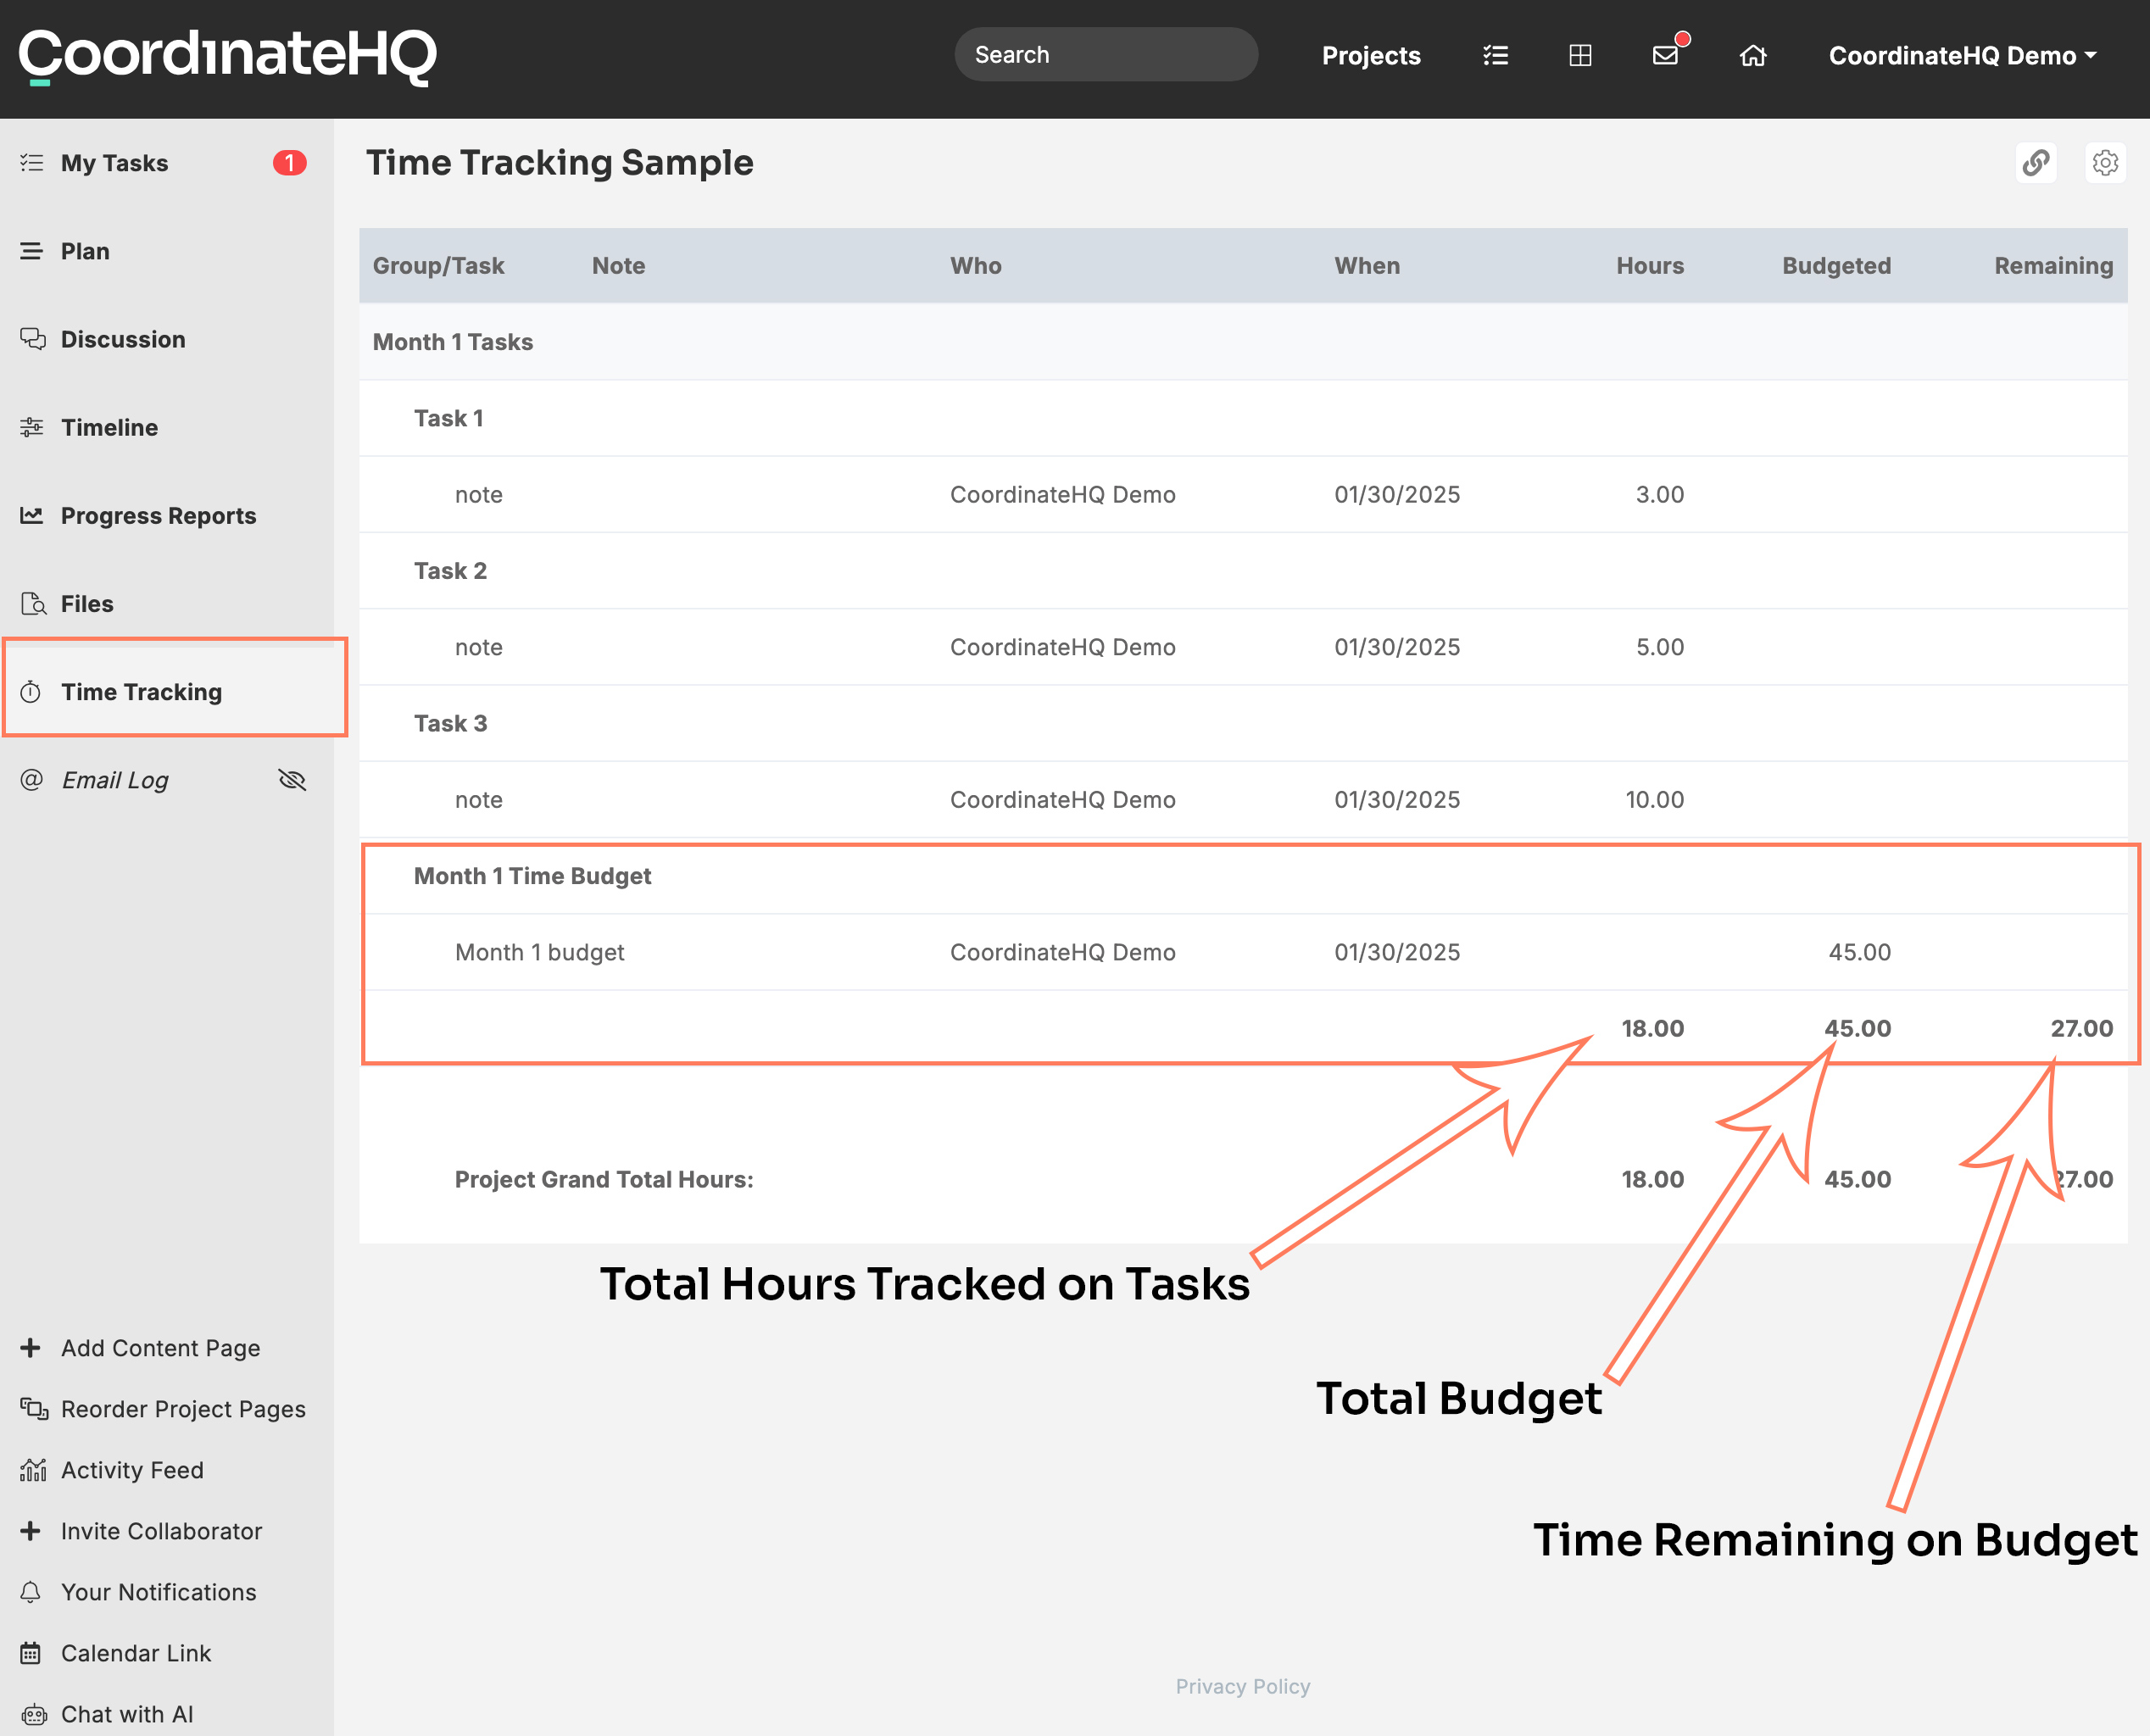The image size is (2150, 1736).
Task: Click the 5.00 hours value under Task 2
Action: click(1659, 647)
